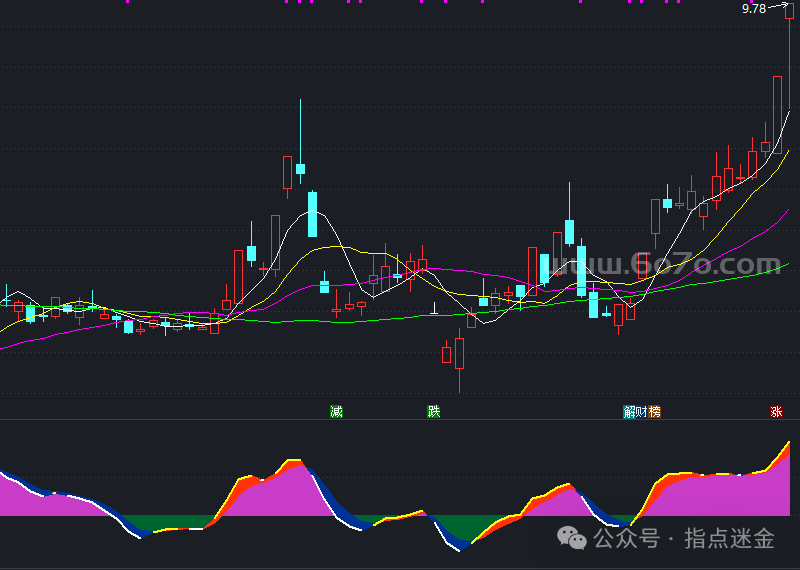Select the teal 解 event marker
The image size is (800, 570).
click(x=630, y=411)
